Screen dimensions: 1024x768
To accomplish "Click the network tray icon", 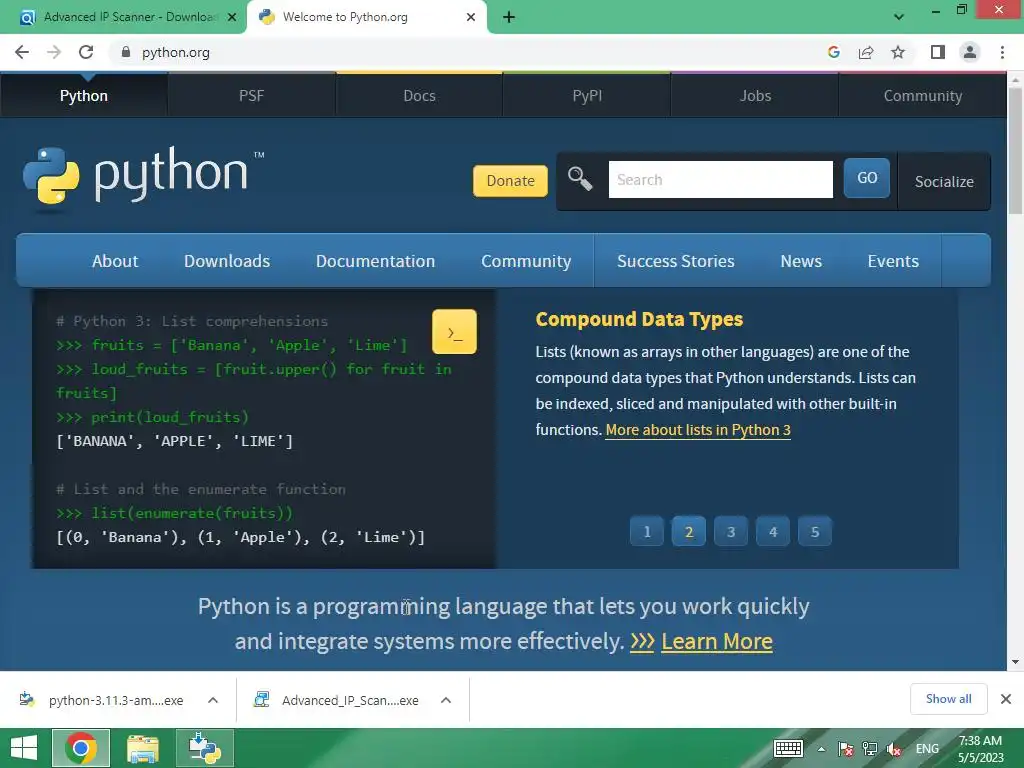I will point(870,749).
